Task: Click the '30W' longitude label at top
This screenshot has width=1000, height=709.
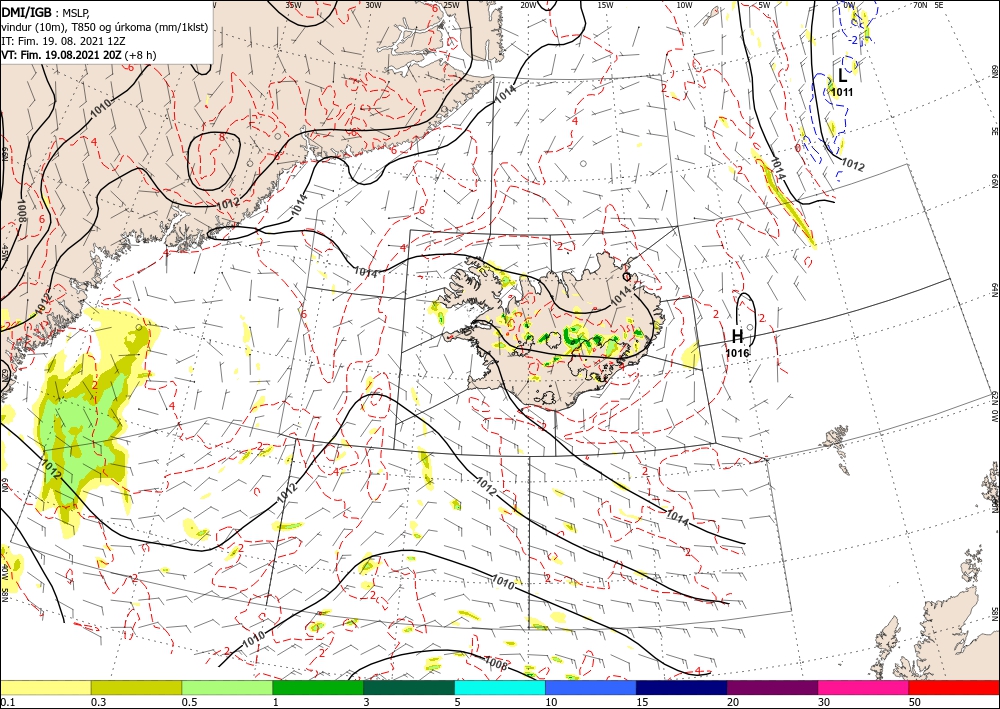Action: click(374, 5)
